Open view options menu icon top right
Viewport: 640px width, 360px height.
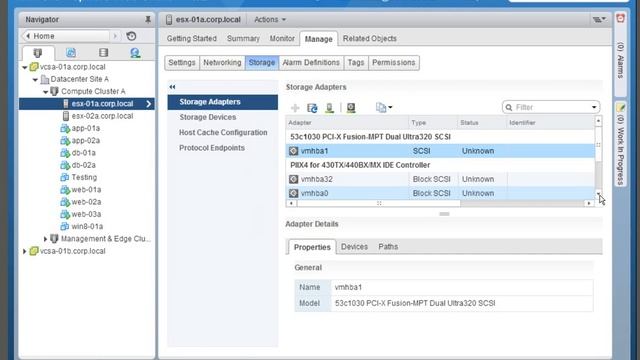[599, 19]
